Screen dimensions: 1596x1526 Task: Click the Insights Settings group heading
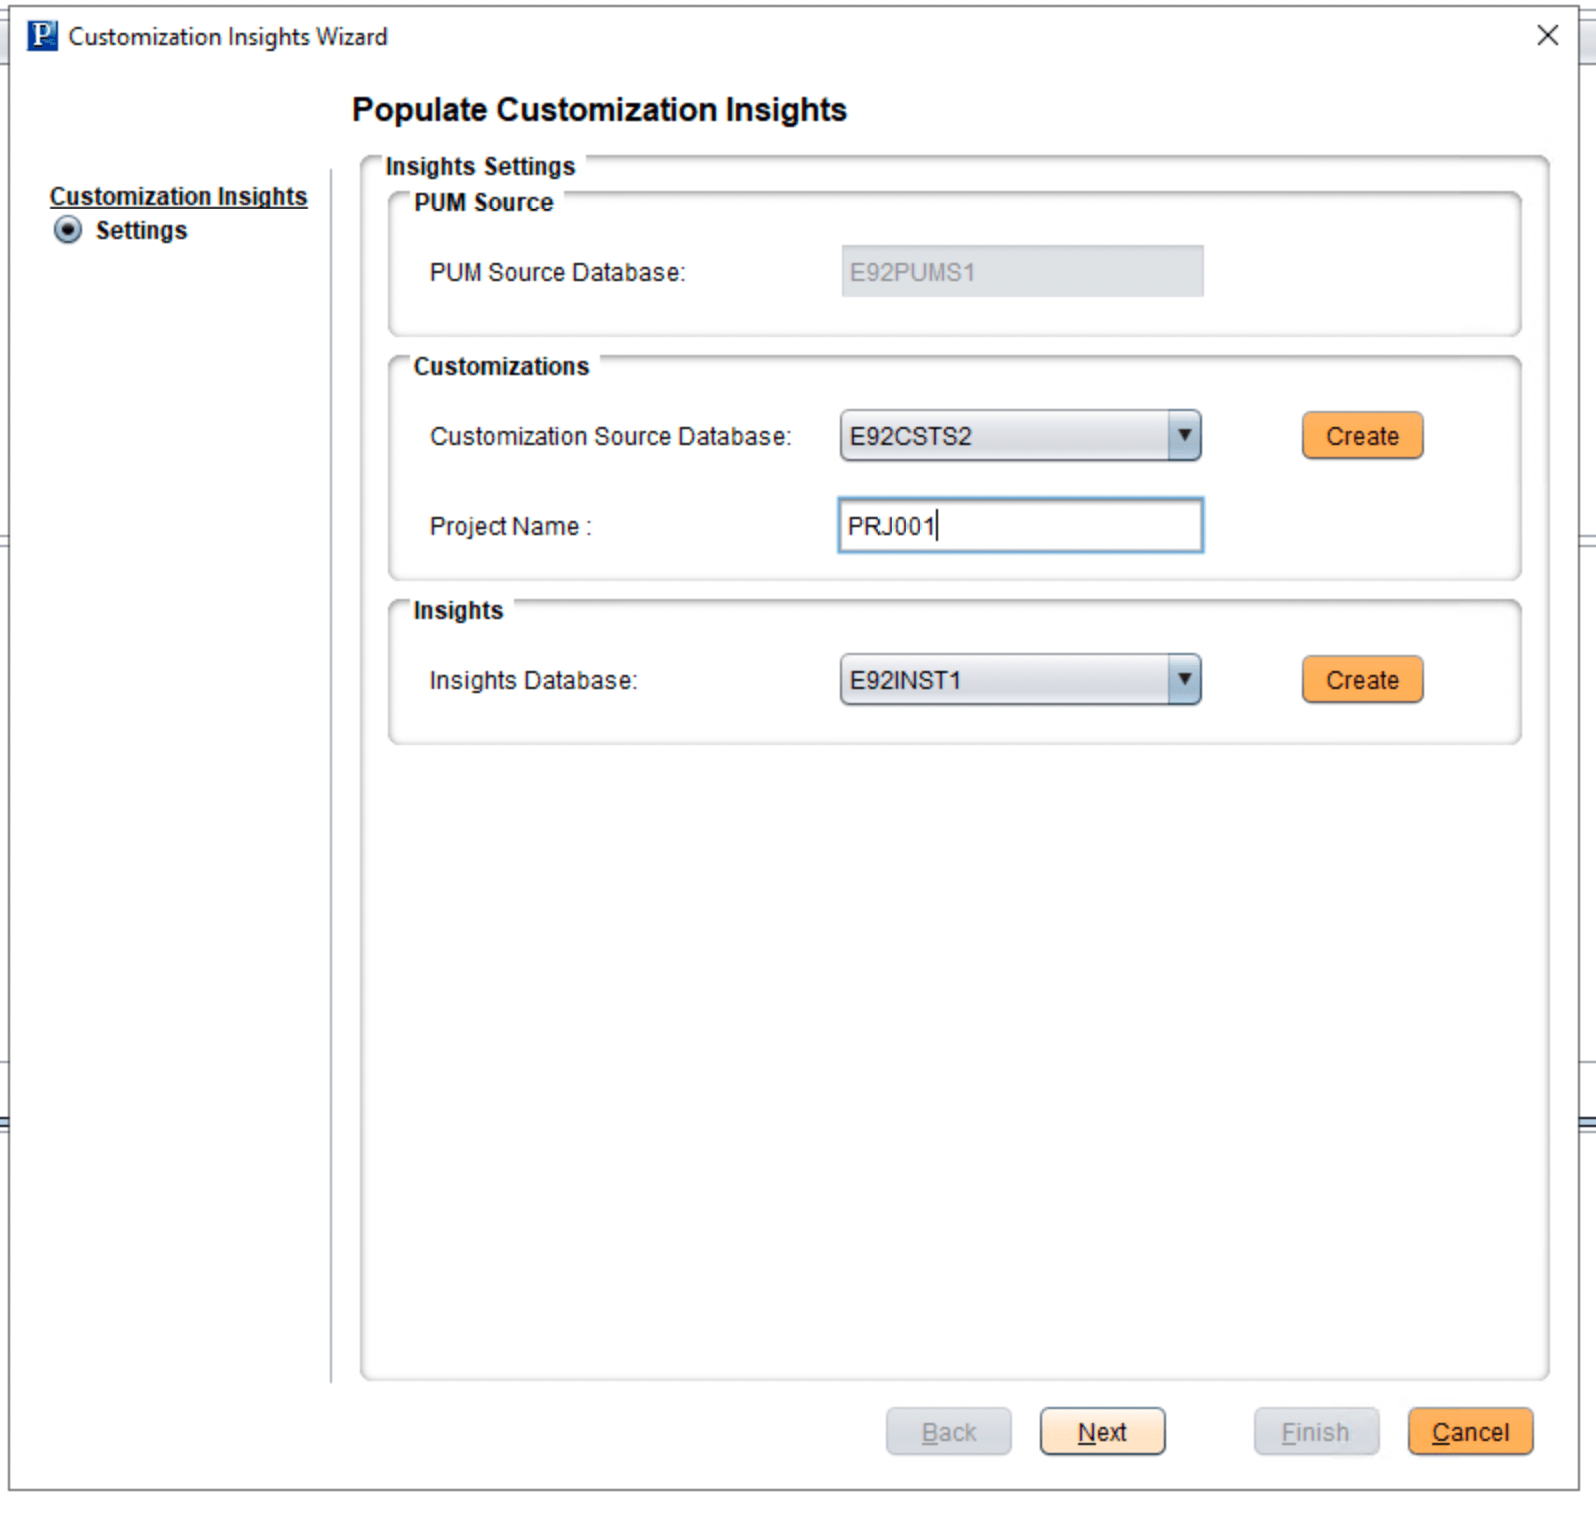pos(479,166)
